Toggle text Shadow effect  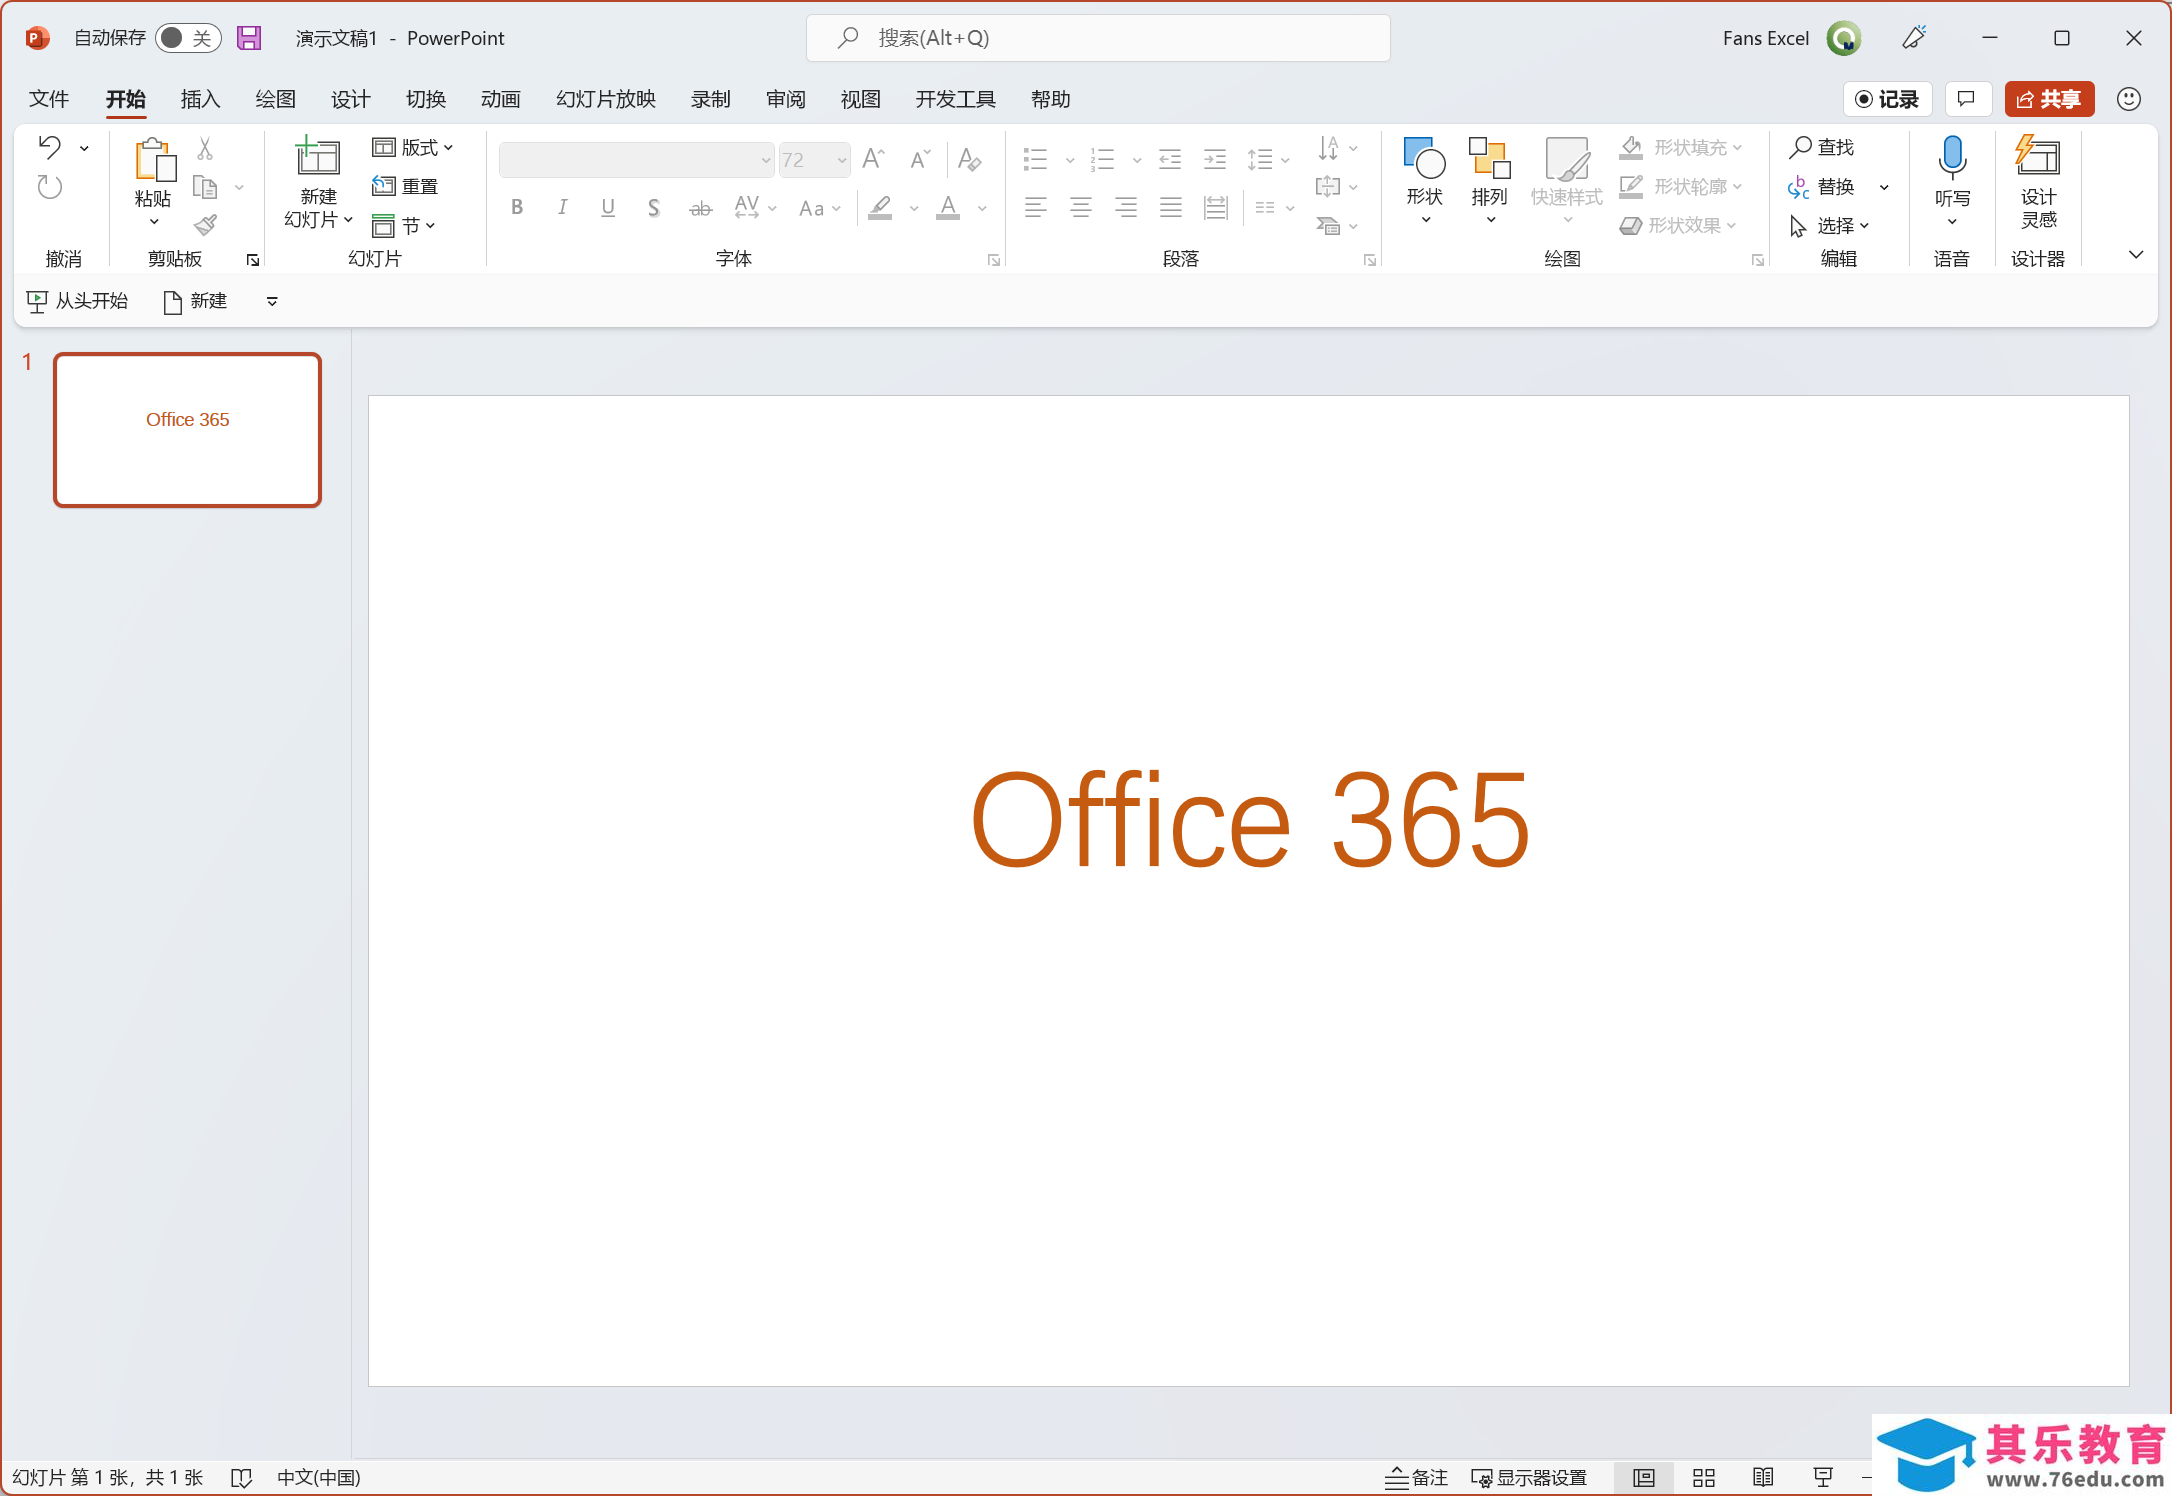tap(654, 207)
